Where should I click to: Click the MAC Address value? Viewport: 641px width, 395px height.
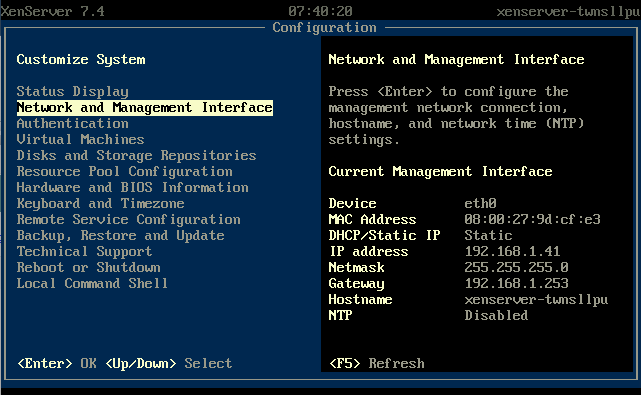[x=532, y=219]
